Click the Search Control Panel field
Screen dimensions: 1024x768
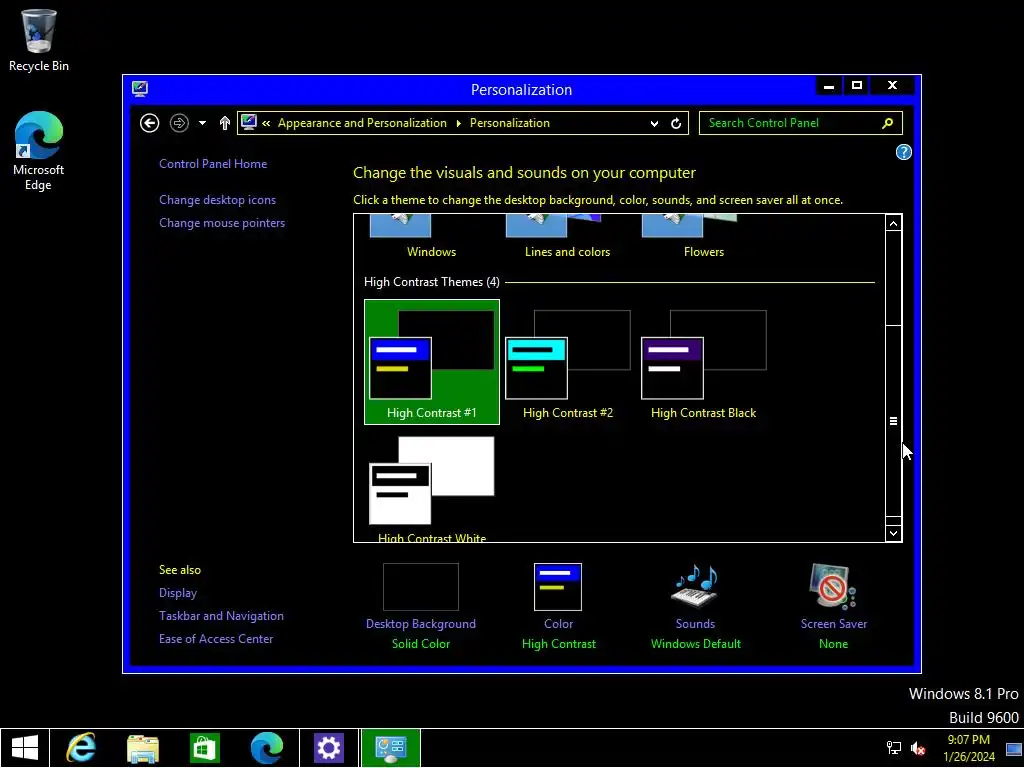tap(801, 123)
